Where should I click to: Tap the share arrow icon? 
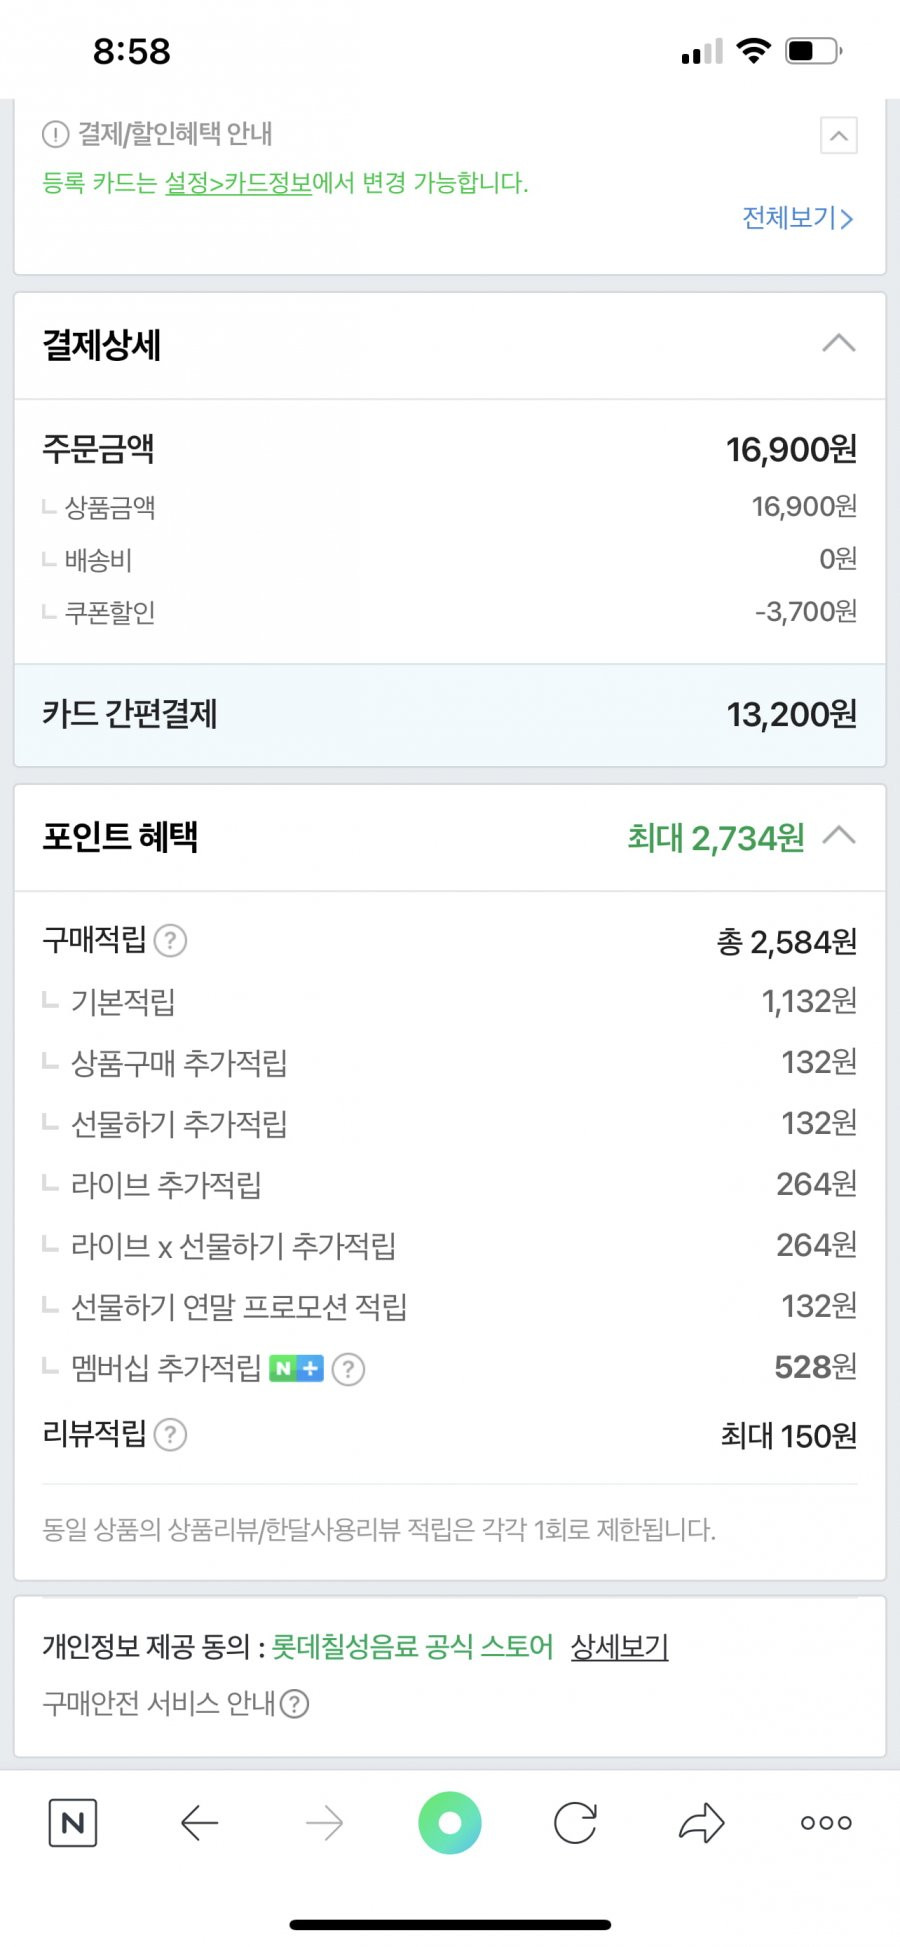click(x=701, y=1822)
